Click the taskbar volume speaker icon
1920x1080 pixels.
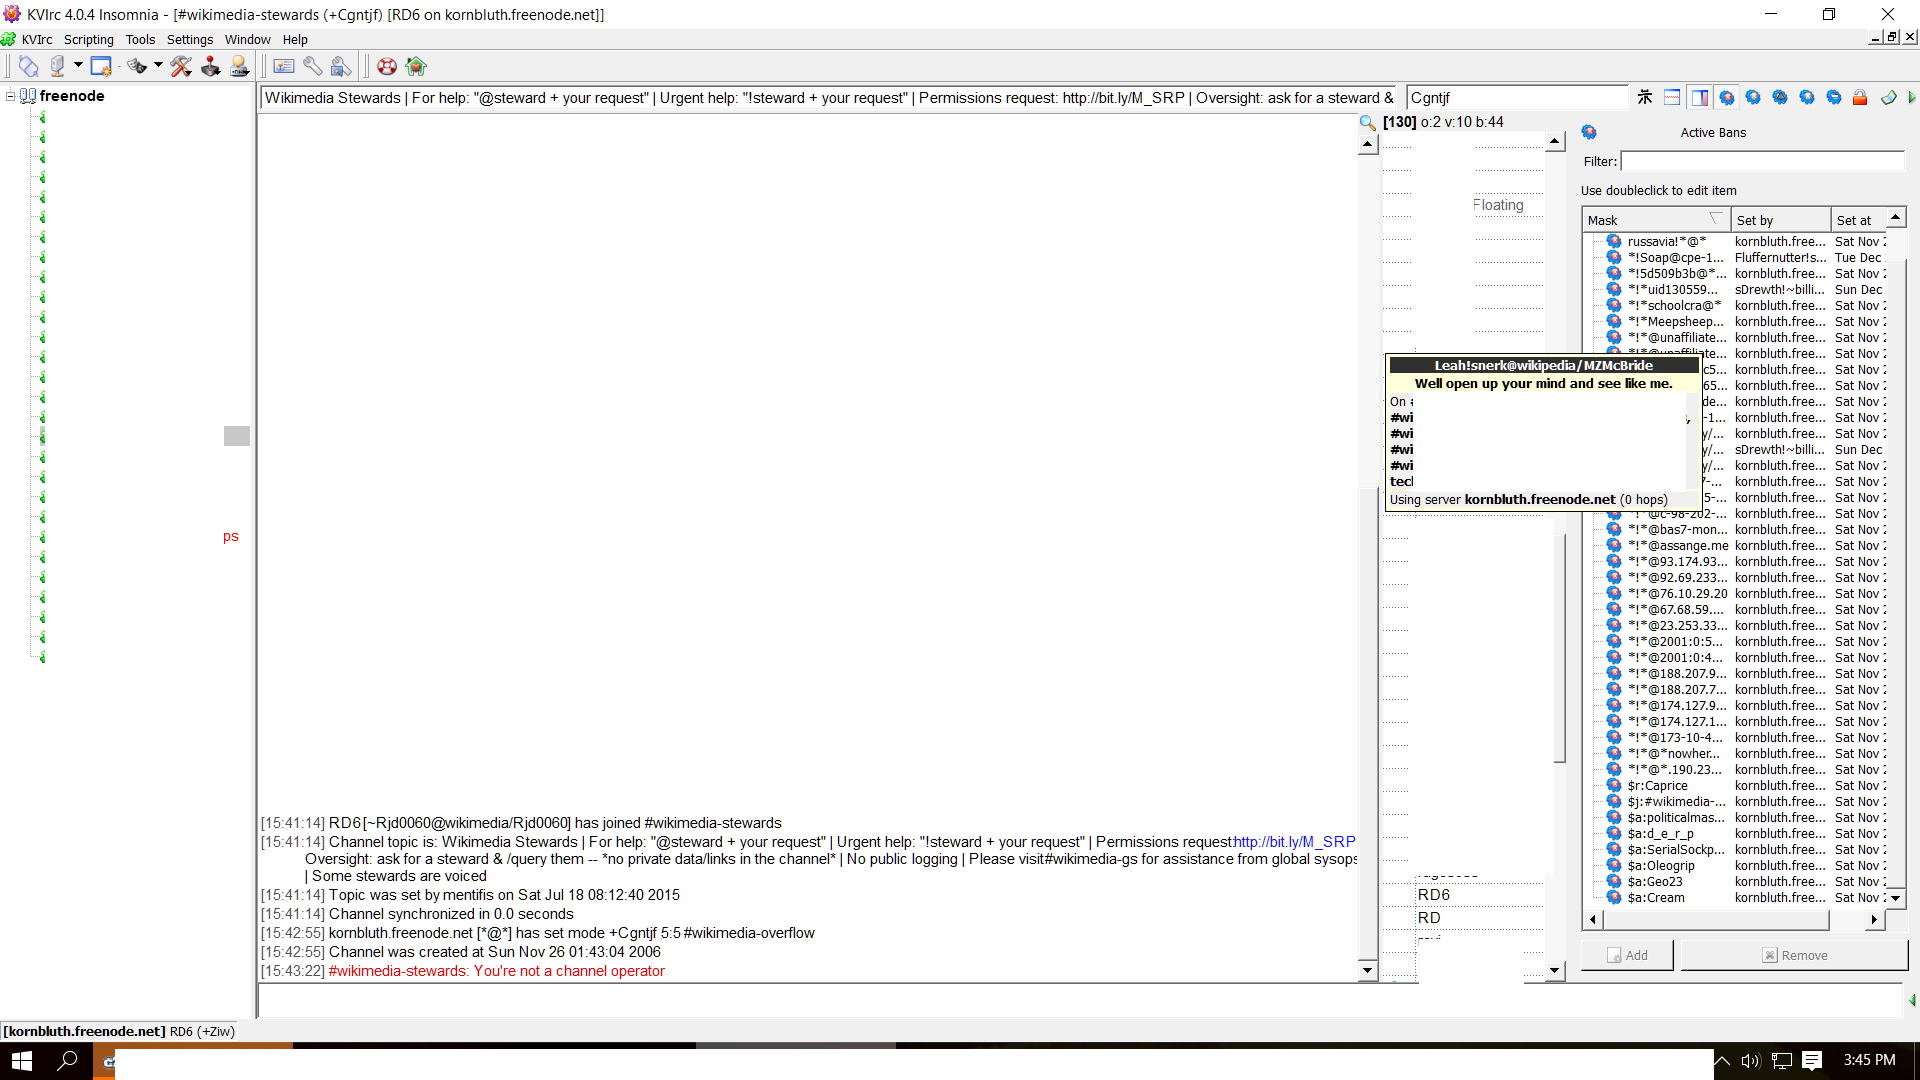pyautogui.click(x=1750, y=1060)
